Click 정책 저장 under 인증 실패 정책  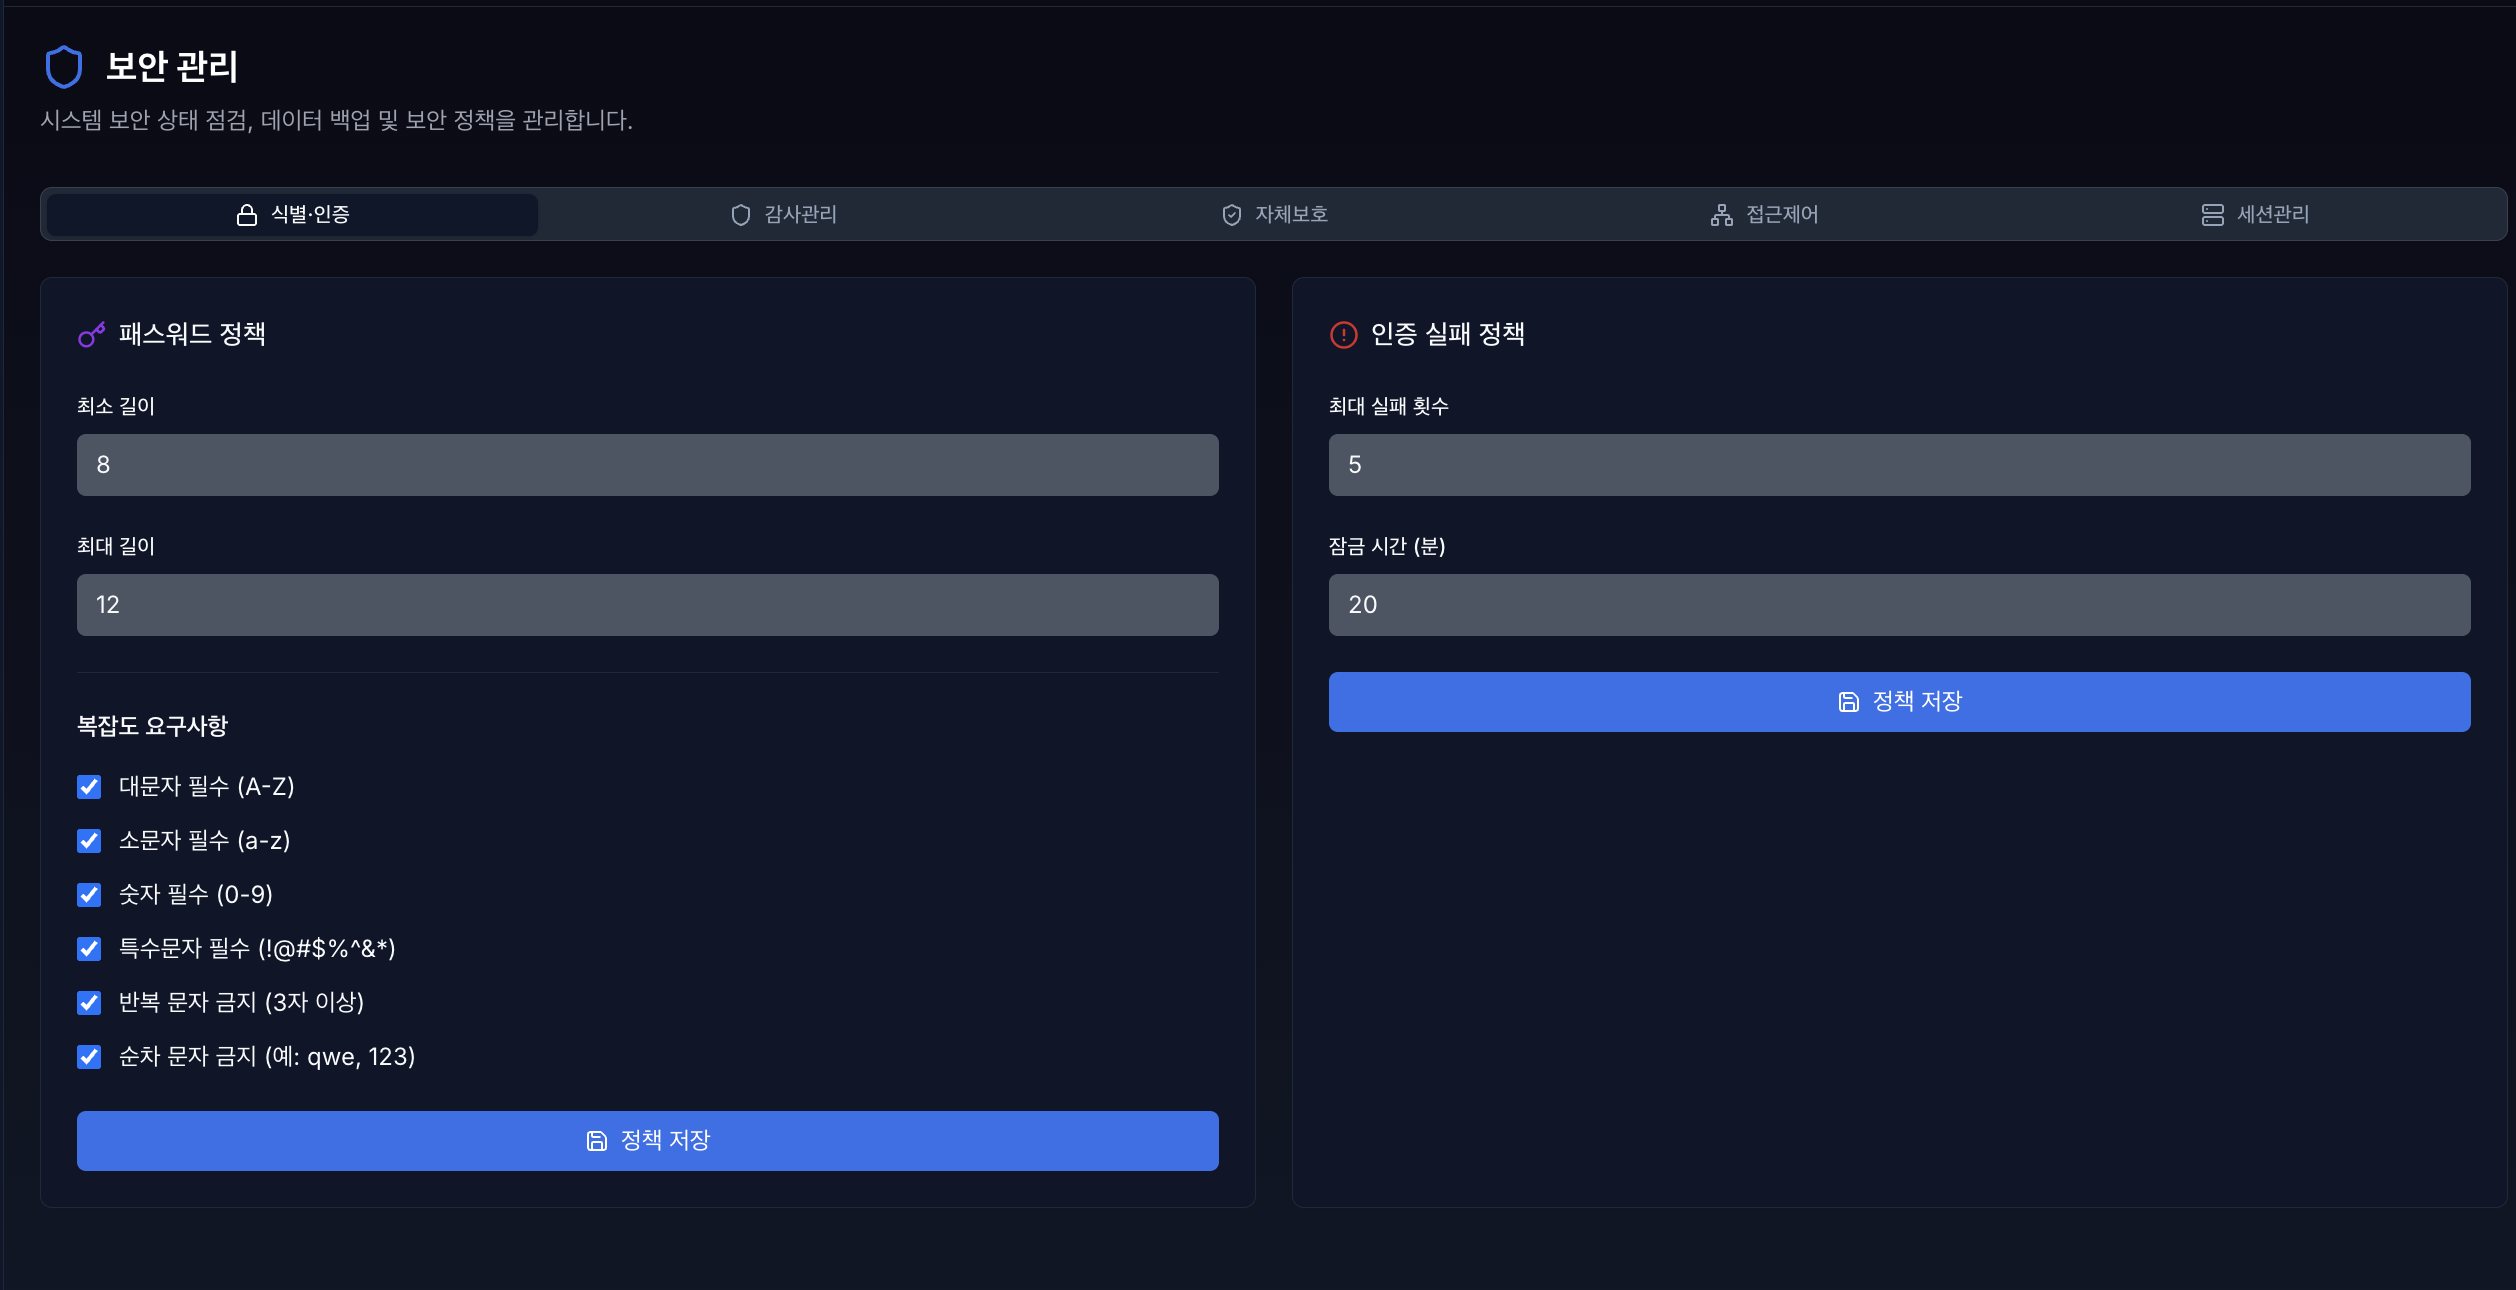1899,702
